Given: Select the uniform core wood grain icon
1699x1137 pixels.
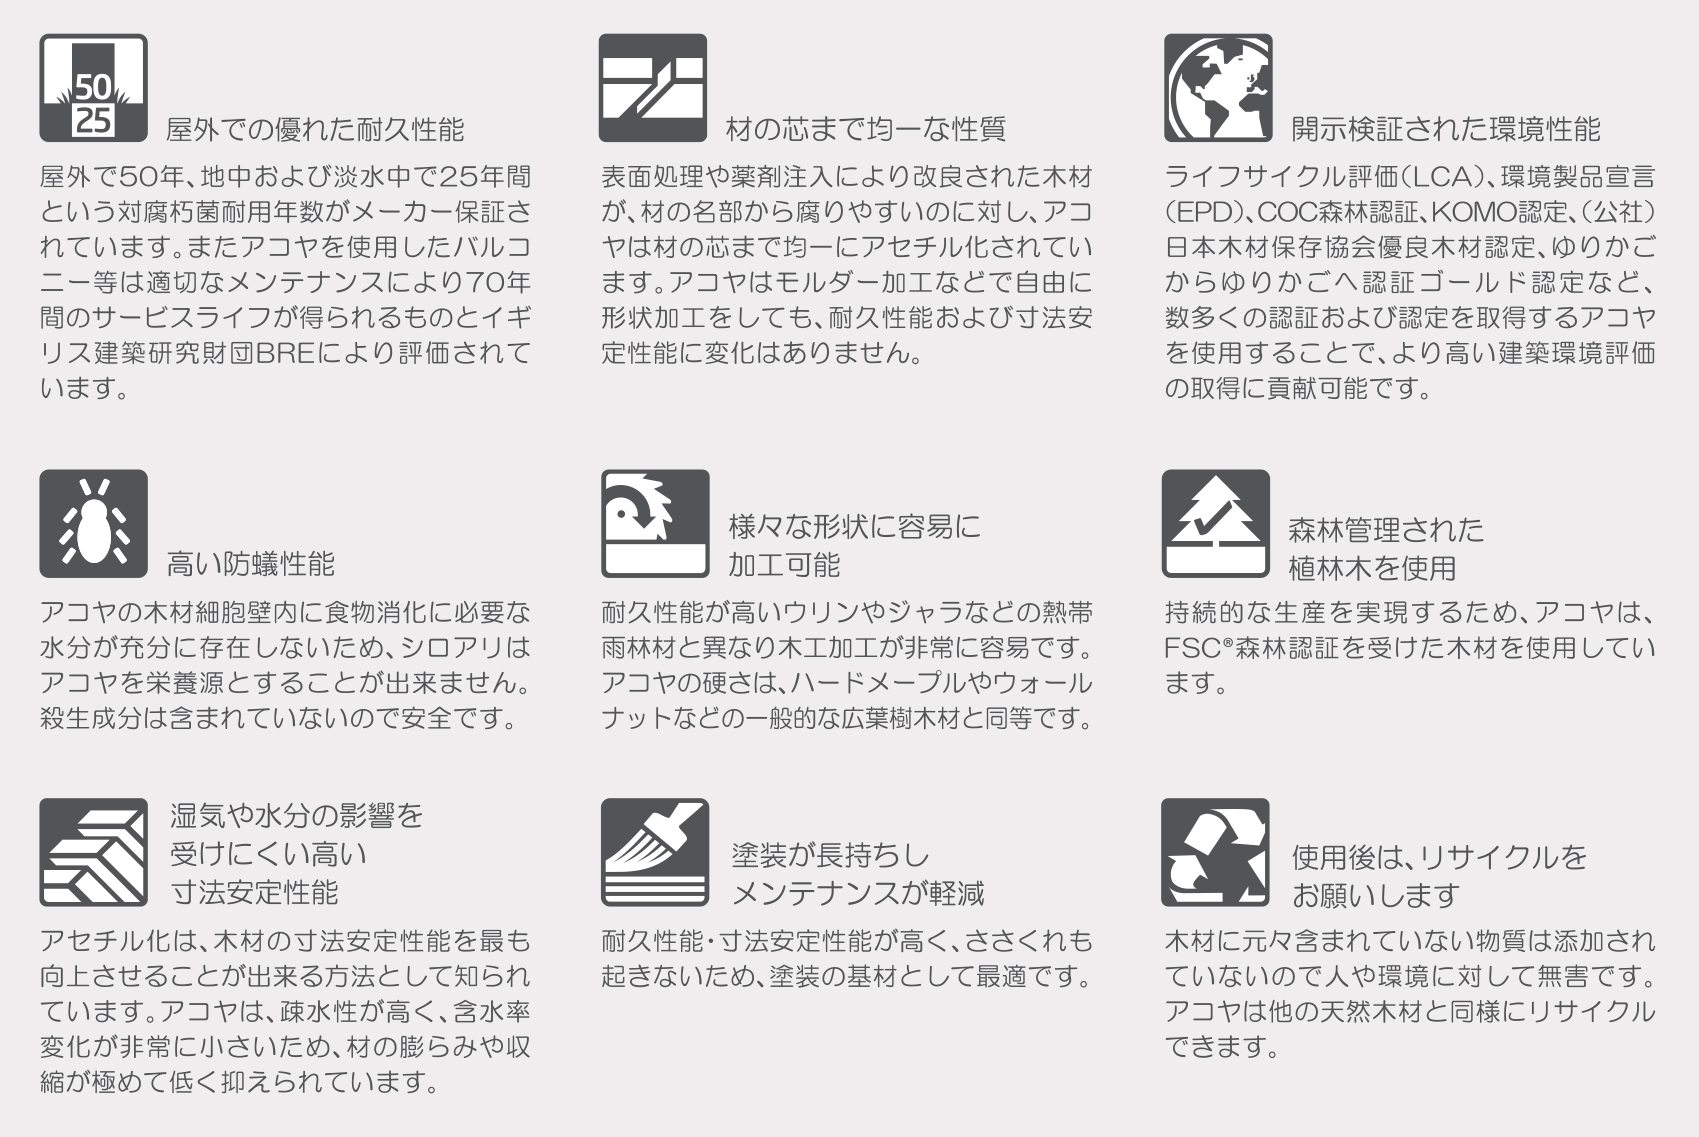Looking at the screenshot, I should tap(653, 88).
